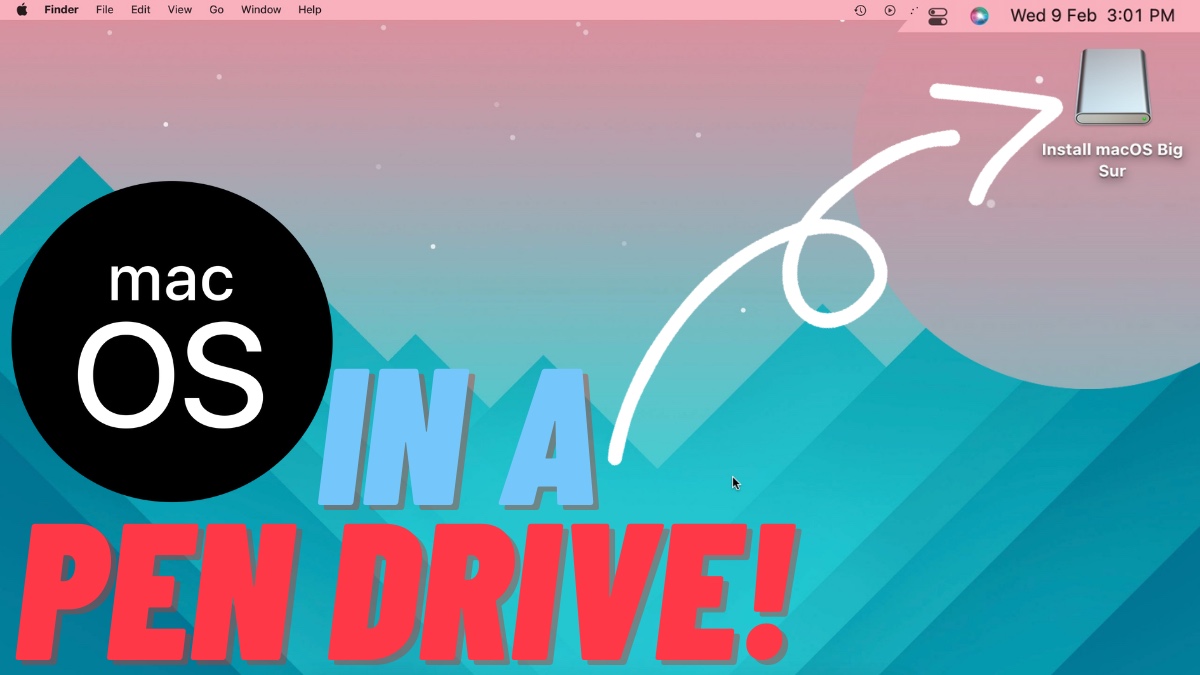Screen dimensions: 1200x675
Task: Open the Go menu
Action: pyautogui.click(x=216, y=9)
